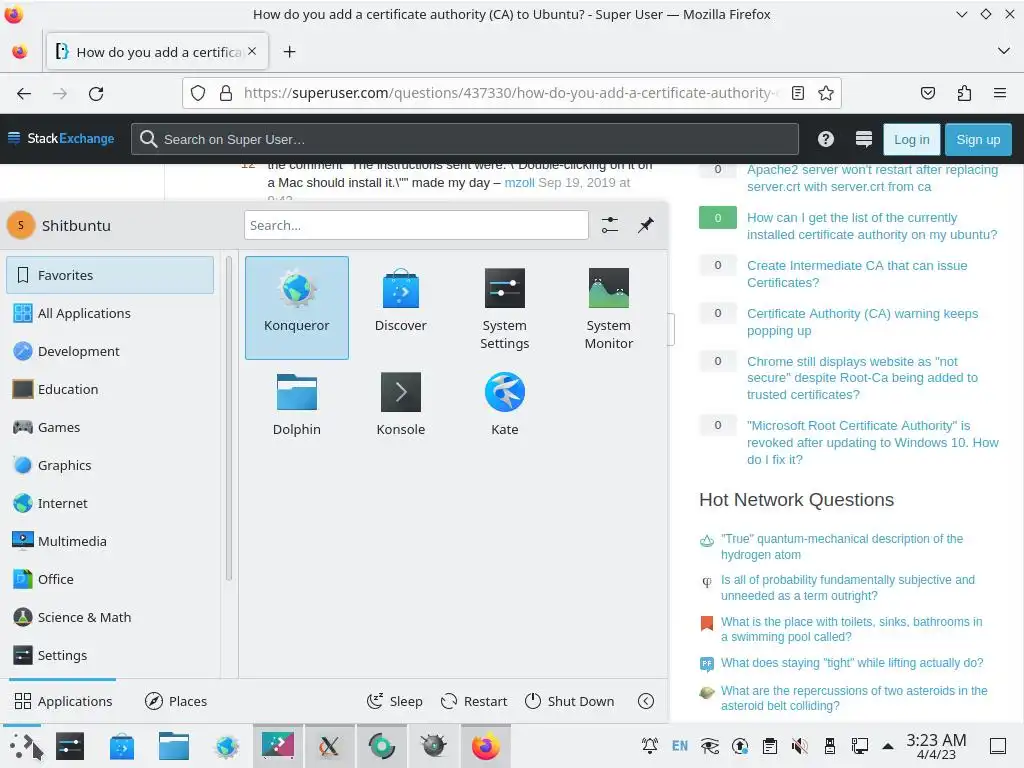This screenshot has width=1024, height=768.
Task: Open Firefox tracking protection shield
Action: 198,93
